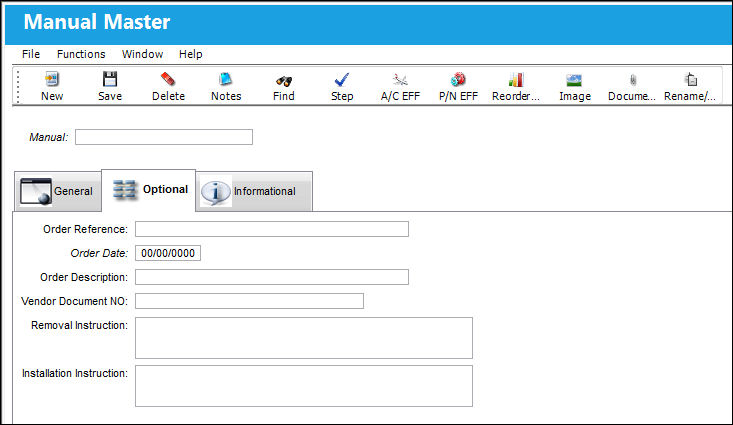Click the Installation Instruction text area
Image resolution: width=733 pixels, height=425 pixels.
pyautogui.click(x=304, y=386)
